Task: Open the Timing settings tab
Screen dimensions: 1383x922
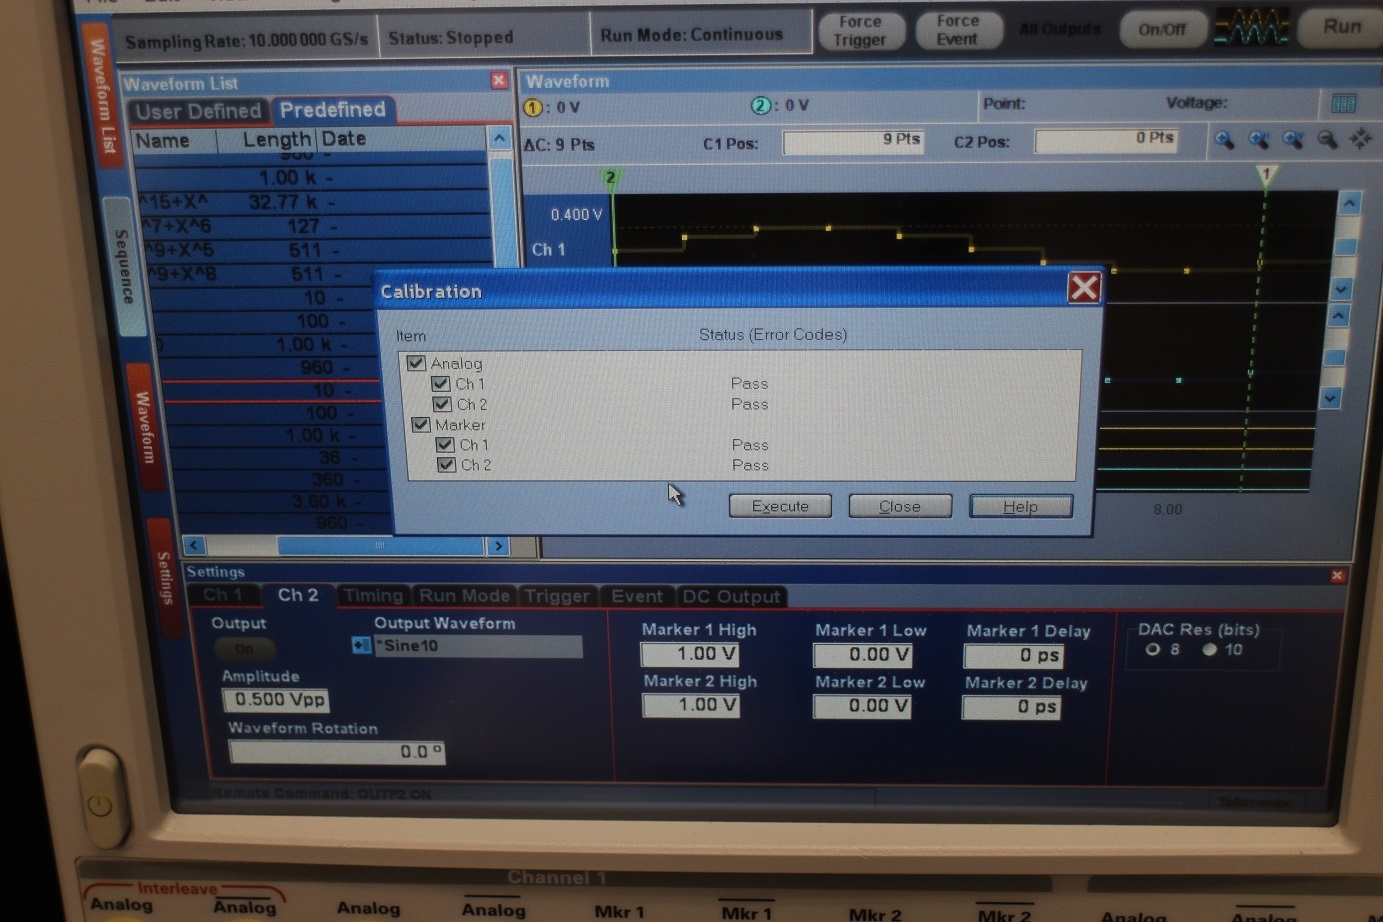Action: click(x=373, y=595)
